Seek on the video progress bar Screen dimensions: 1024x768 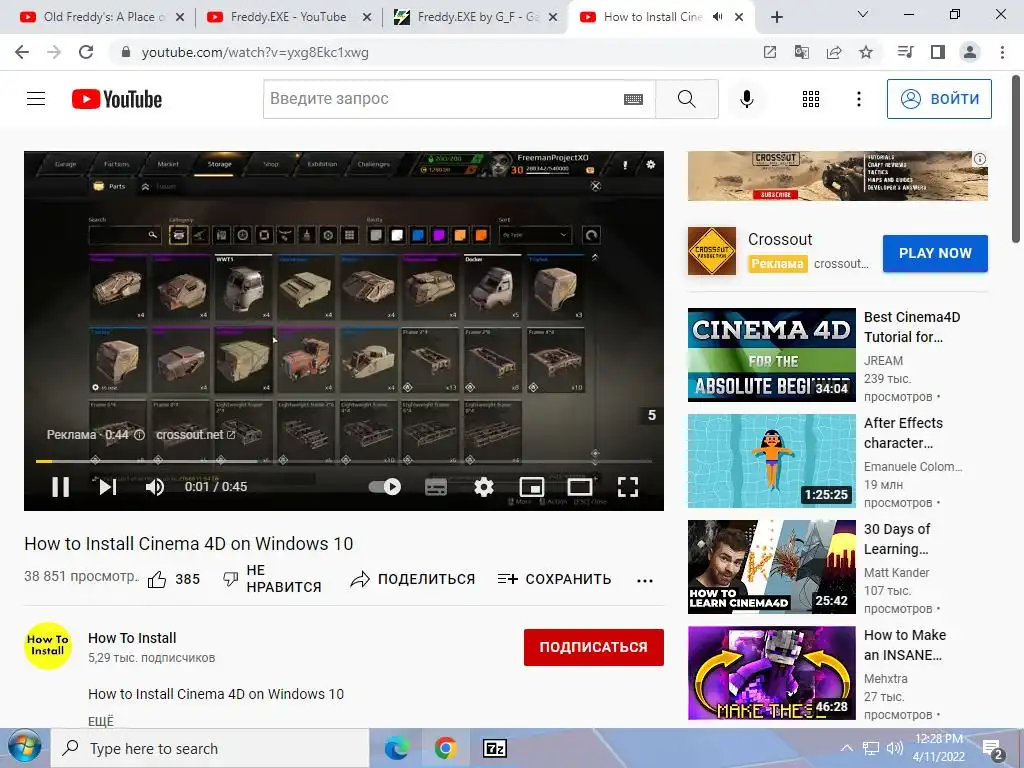[x=344, y=461]
